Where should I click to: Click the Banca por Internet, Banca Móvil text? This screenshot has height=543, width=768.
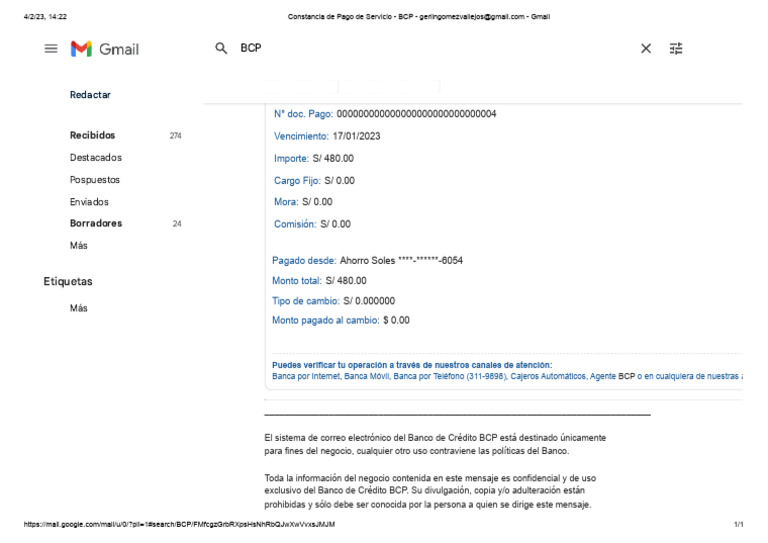pyautogui.click(x=331, y=376)
